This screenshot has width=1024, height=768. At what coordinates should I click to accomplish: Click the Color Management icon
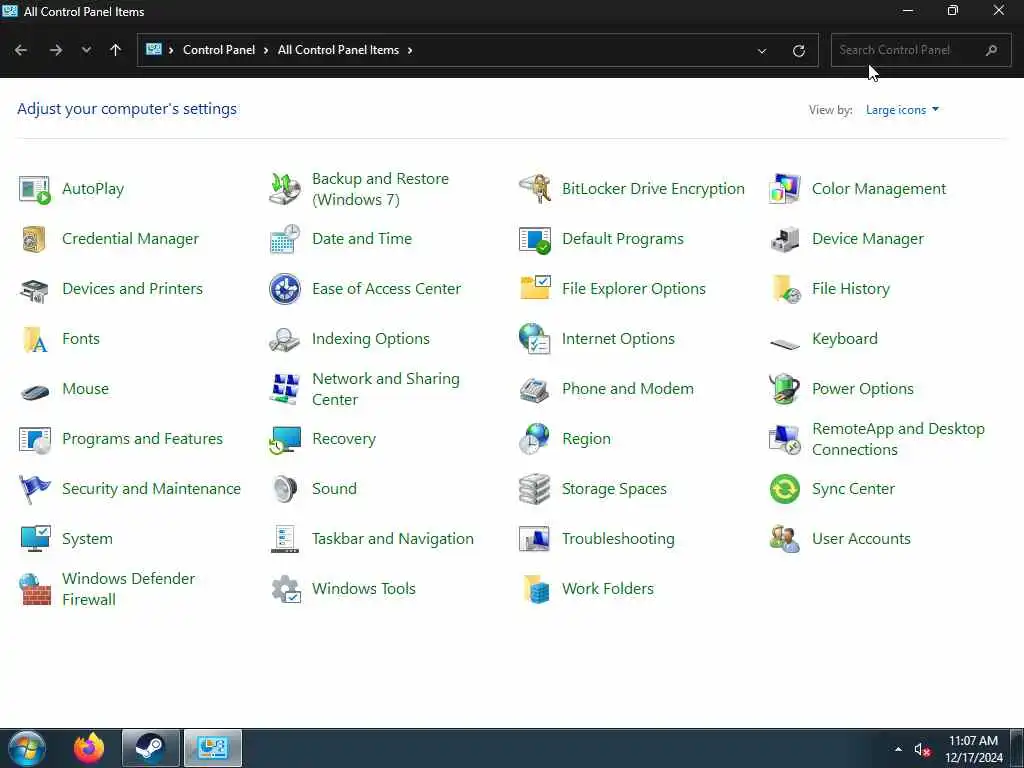coord(785,189)
